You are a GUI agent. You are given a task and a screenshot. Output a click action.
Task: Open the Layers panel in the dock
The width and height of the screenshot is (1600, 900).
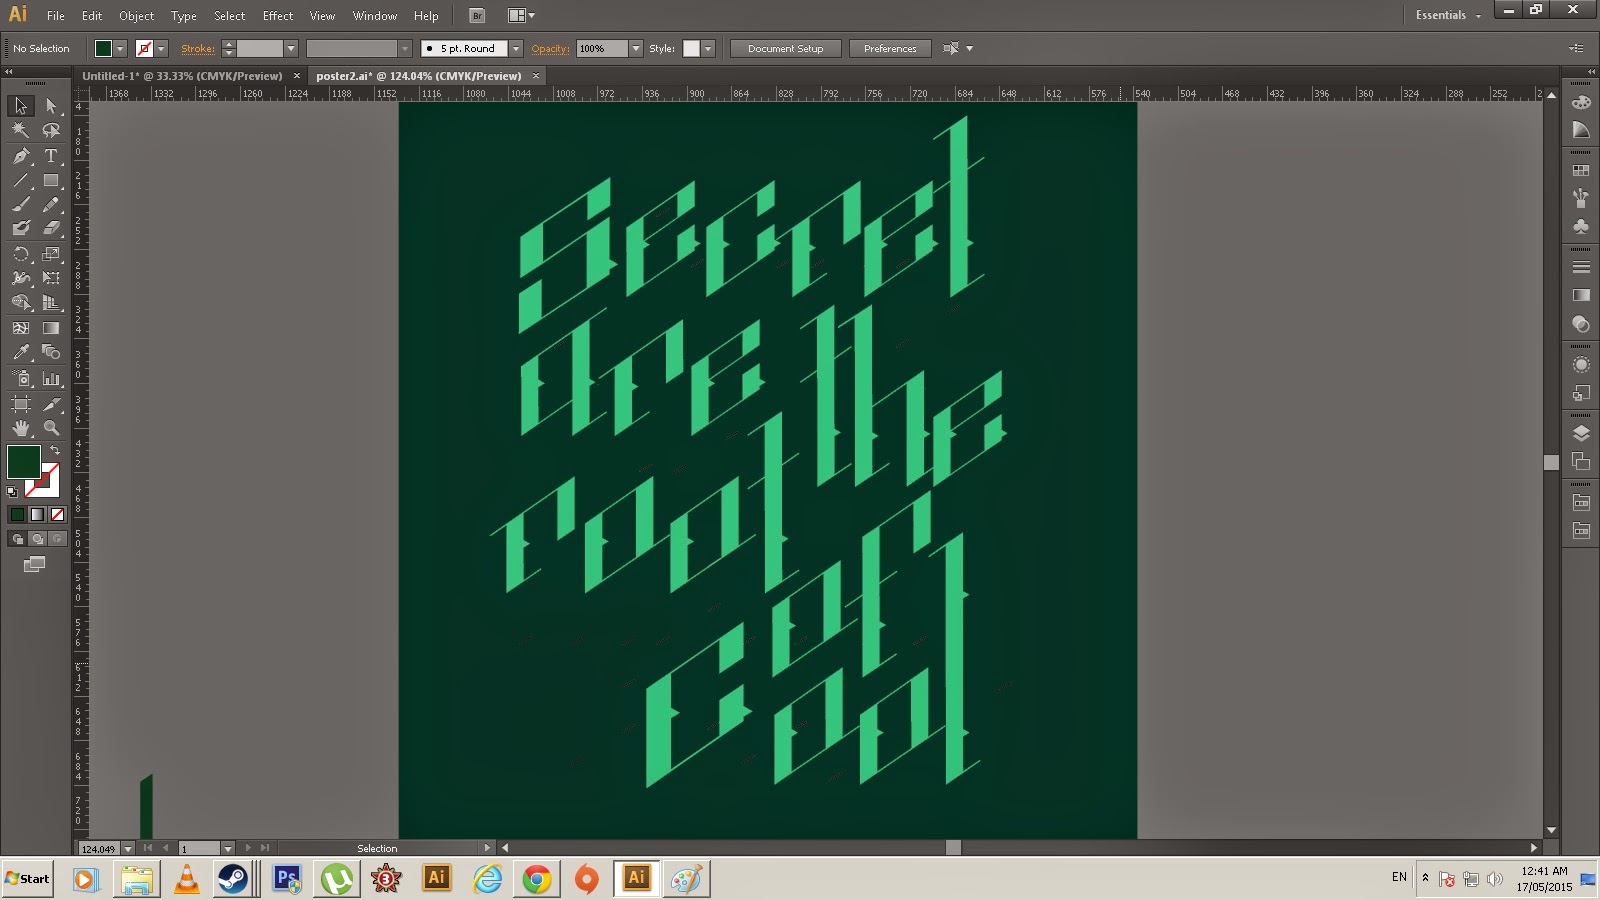[x=1581, y=433]
